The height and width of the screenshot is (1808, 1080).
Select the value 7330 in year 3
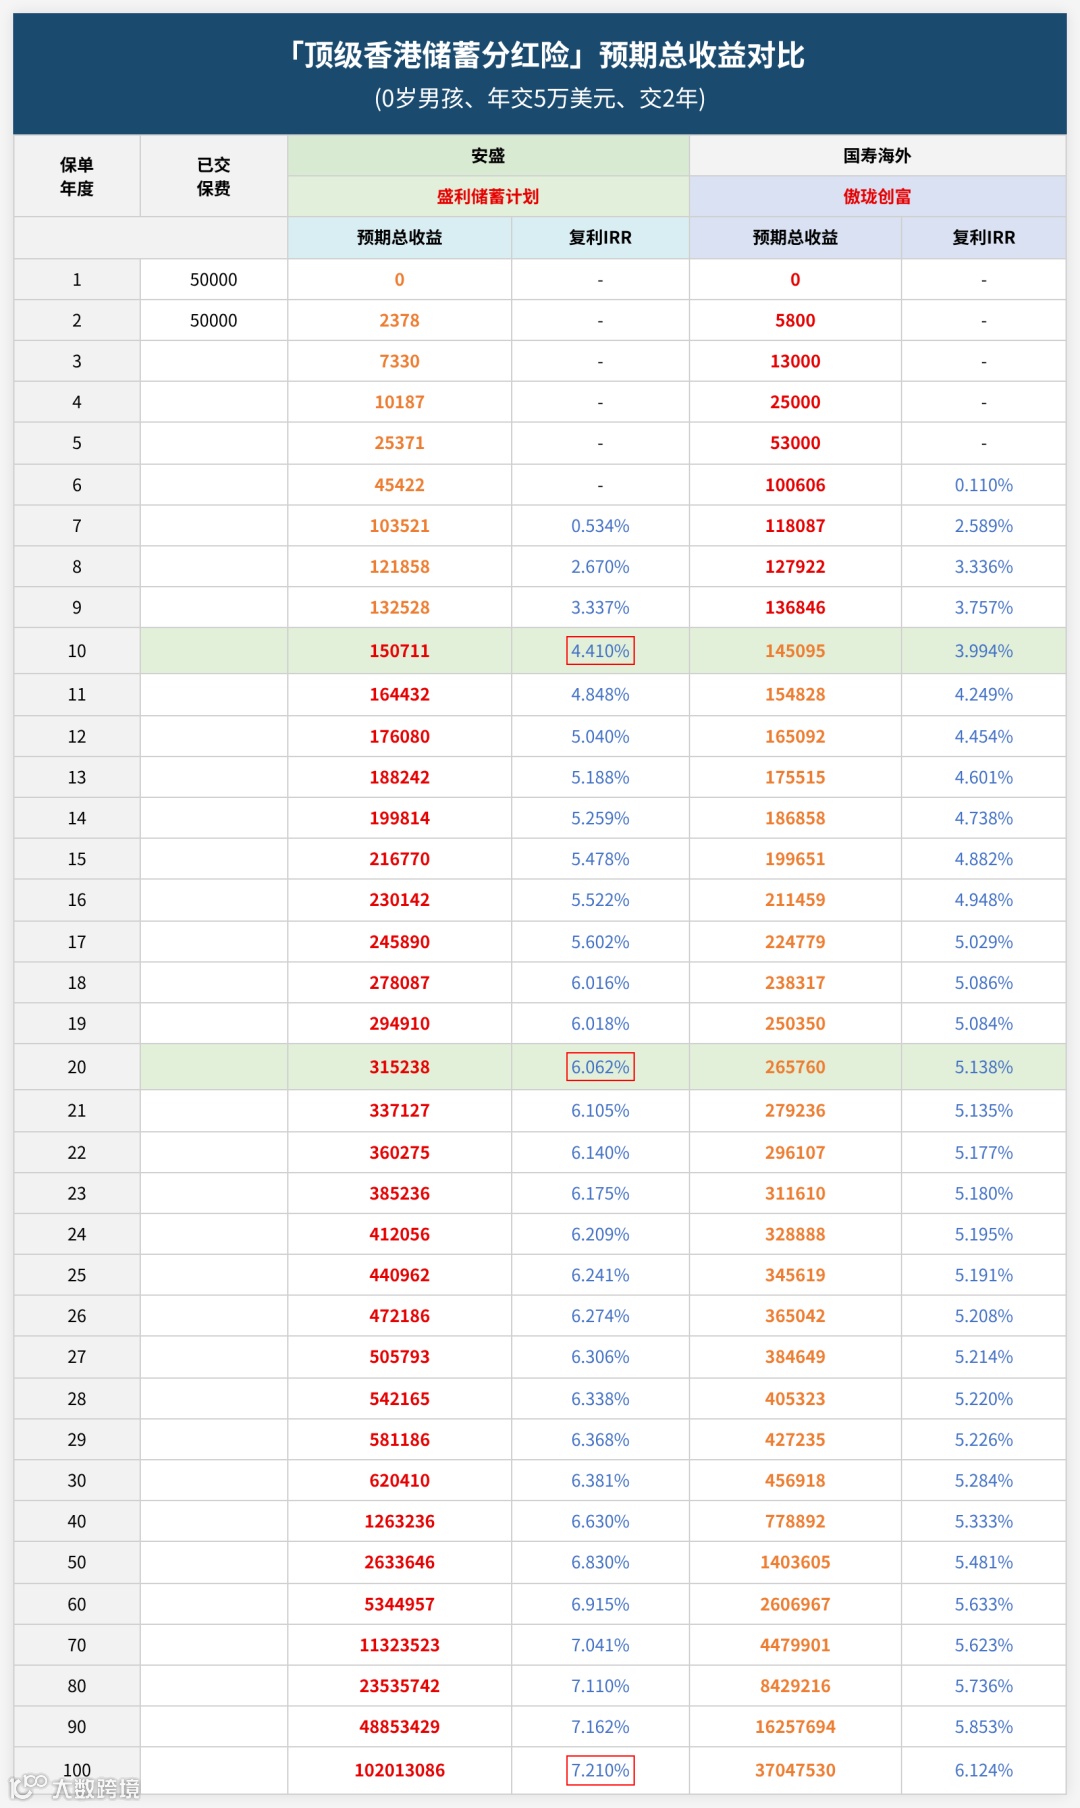pos(399,362)
